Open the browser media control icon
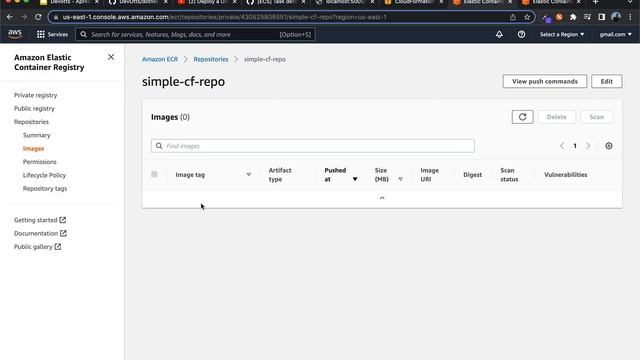This screenshot has width=640, height=360. [x=587, y=17]
